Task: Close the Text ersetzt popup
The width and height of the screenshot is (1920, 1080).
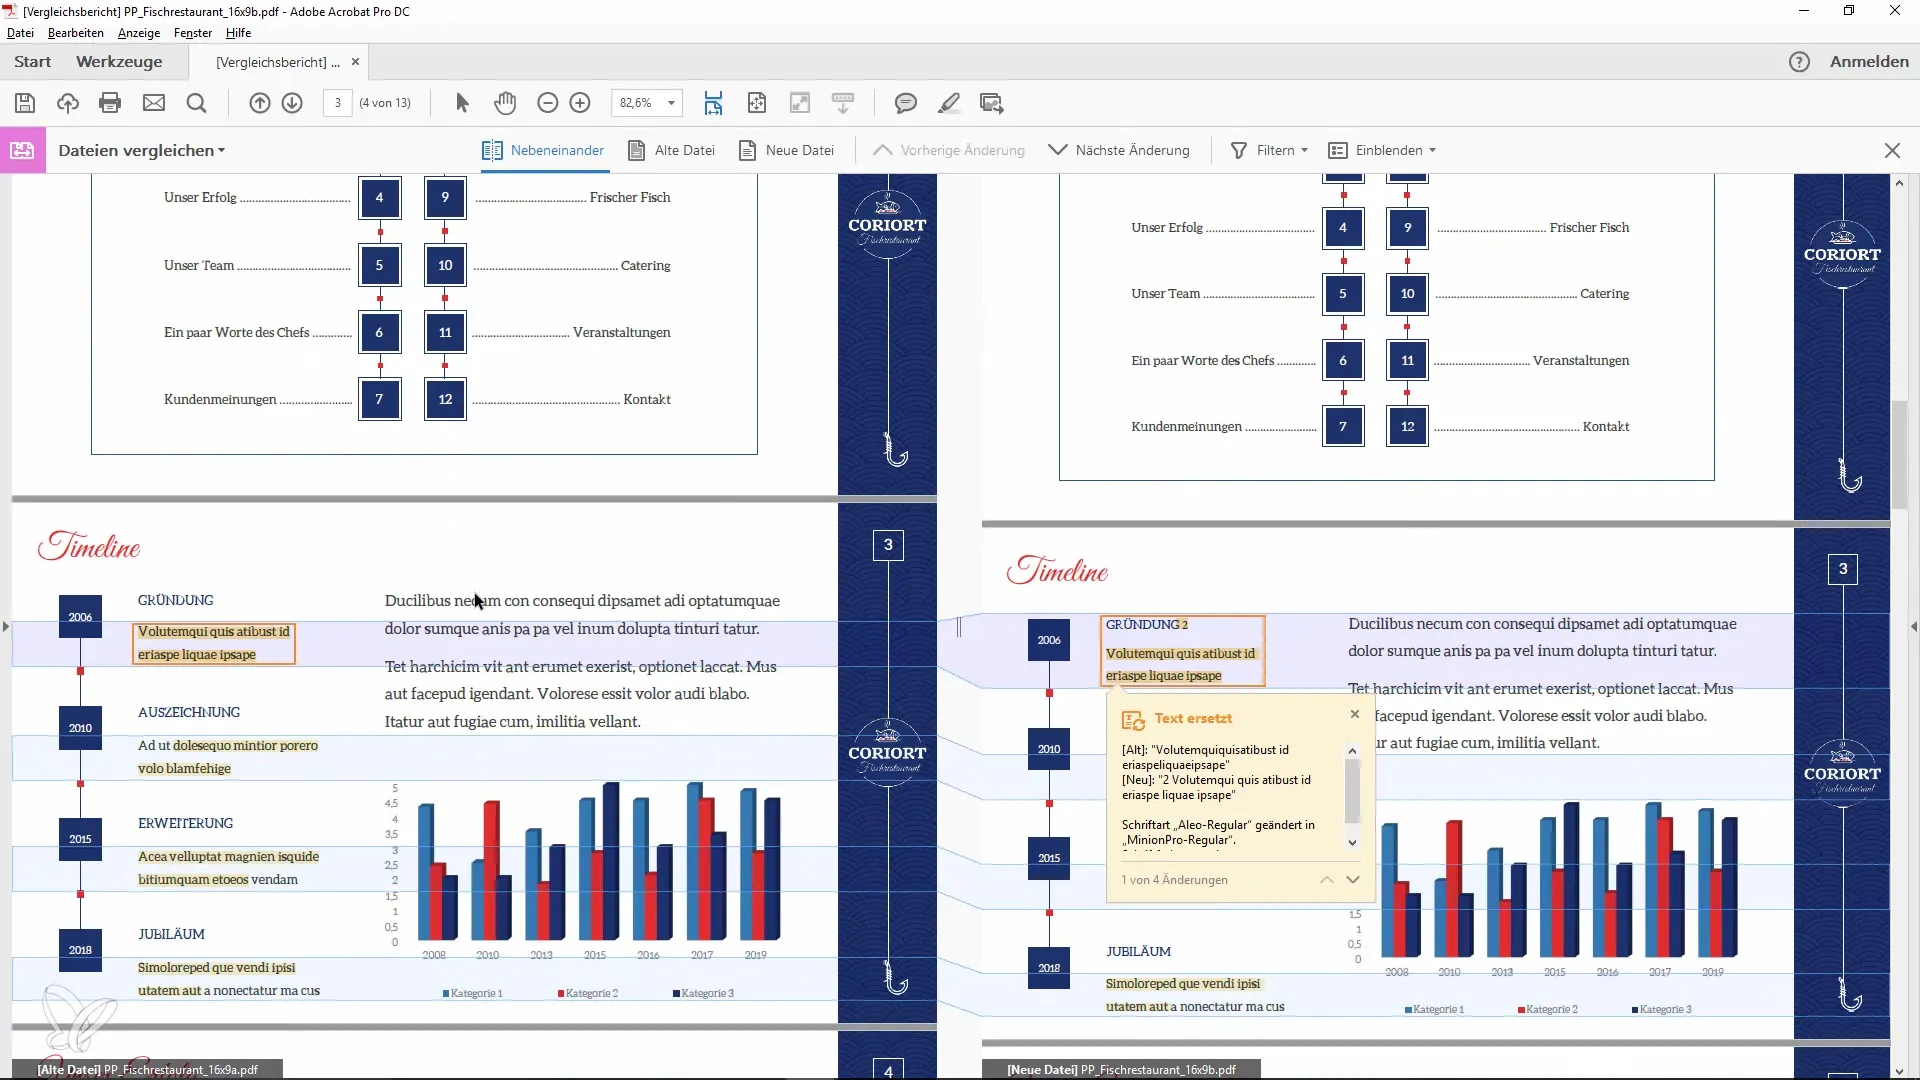Action: pyautogui.click(x=1355, y=714)
